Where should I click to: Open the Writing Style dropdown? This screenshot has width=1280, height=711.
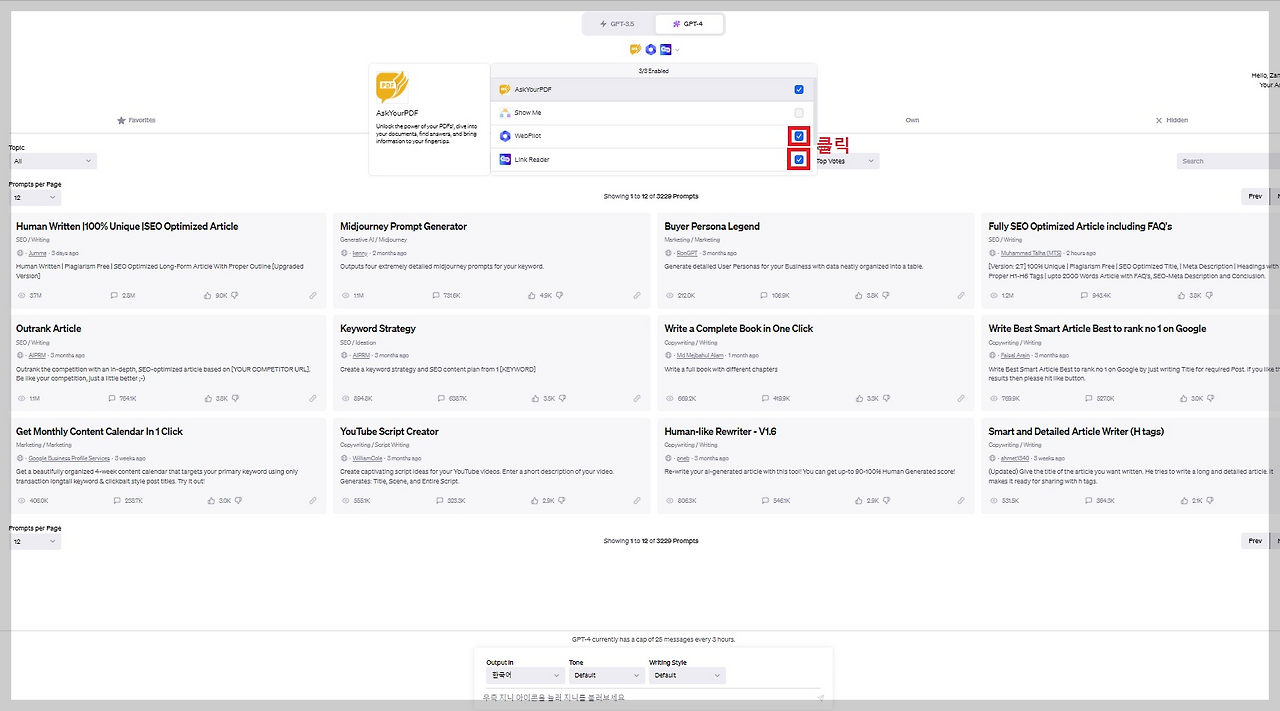pos(686,675)
